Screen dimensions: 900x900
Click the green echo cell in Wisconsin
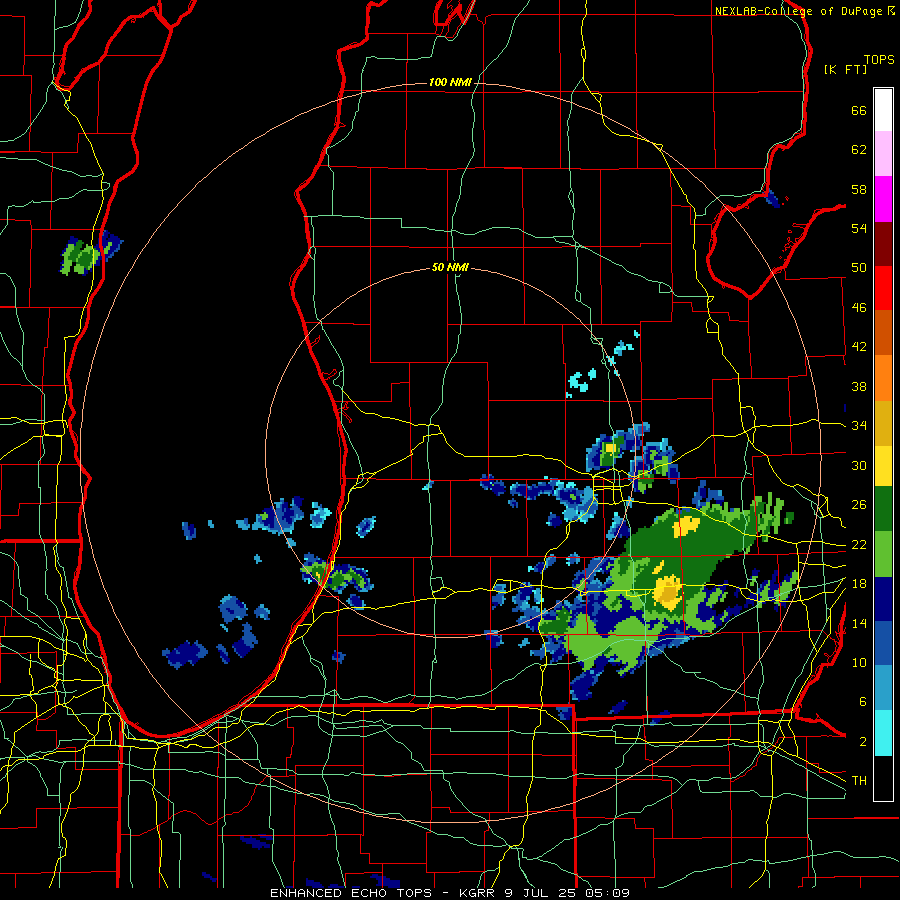[x=81, y=257]
